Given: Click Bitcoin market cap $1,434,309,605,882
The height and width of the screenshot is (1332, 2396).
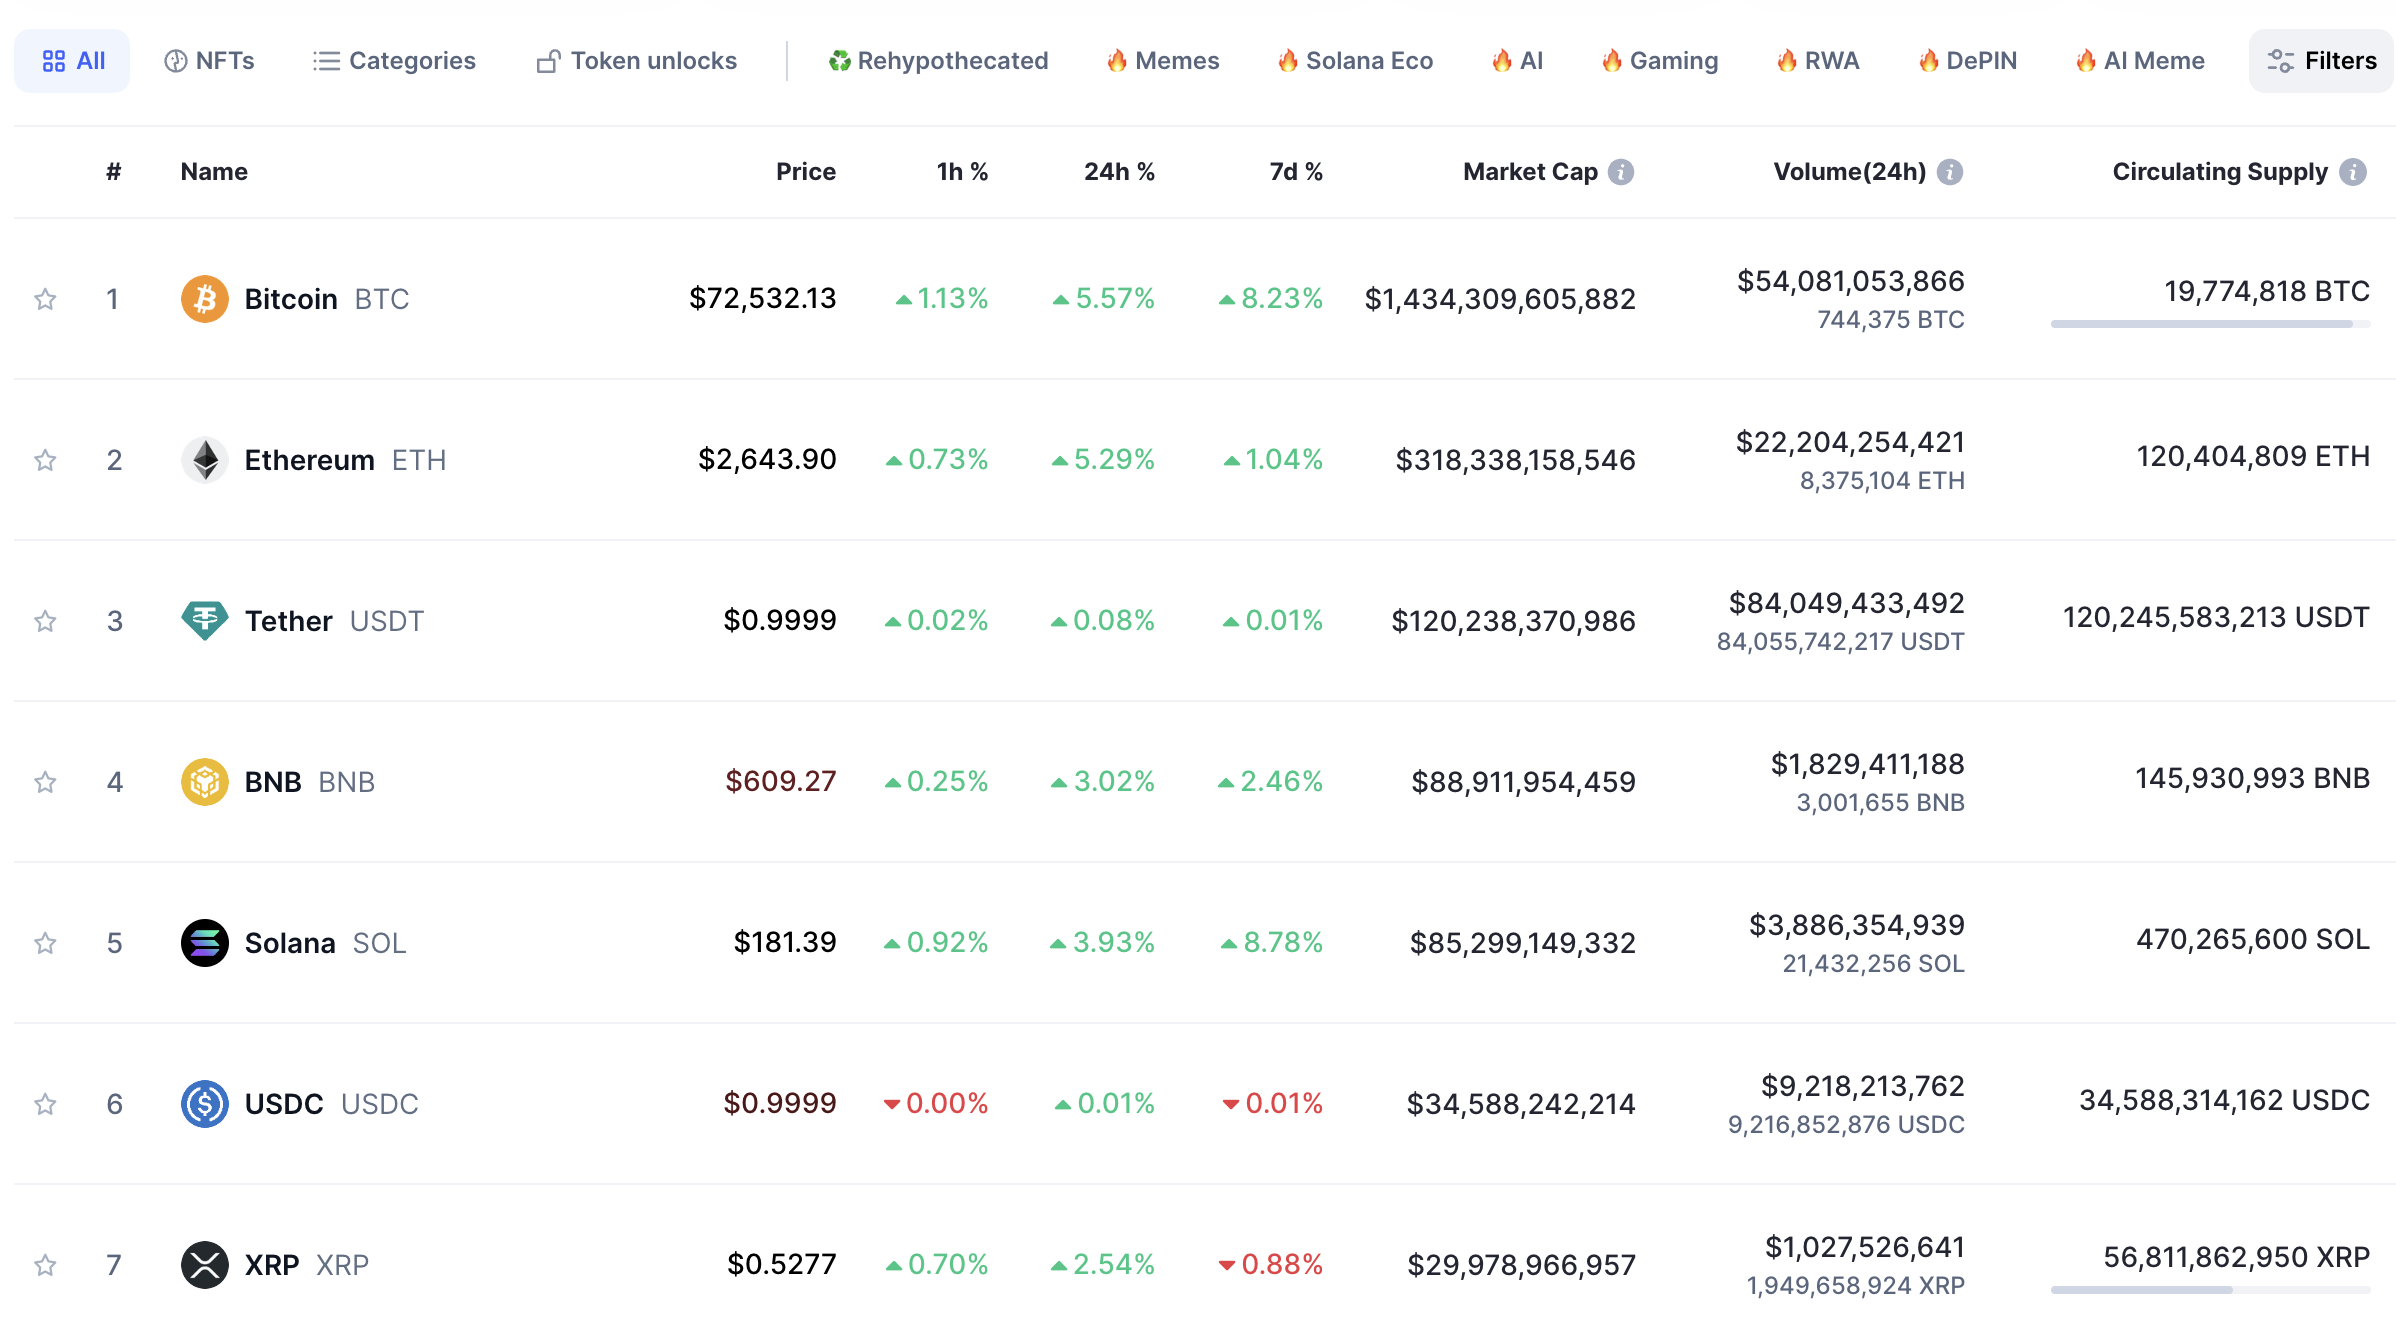Looking at the screenshot, I should 1500,299.
